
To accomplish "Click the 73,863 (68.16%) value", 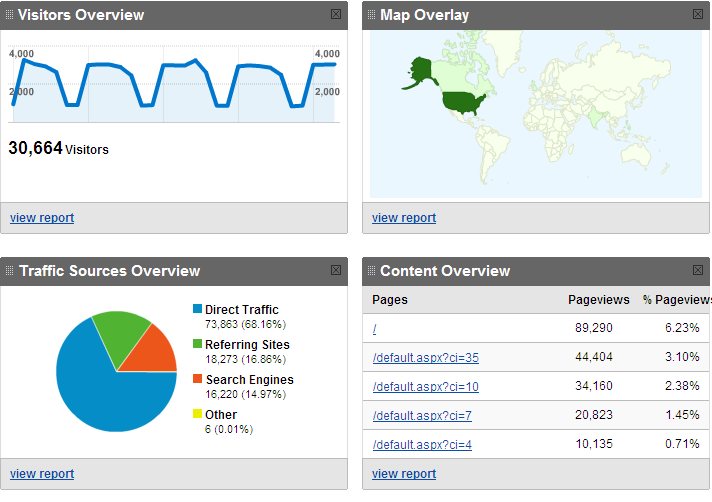I will [x=245, y=325].
